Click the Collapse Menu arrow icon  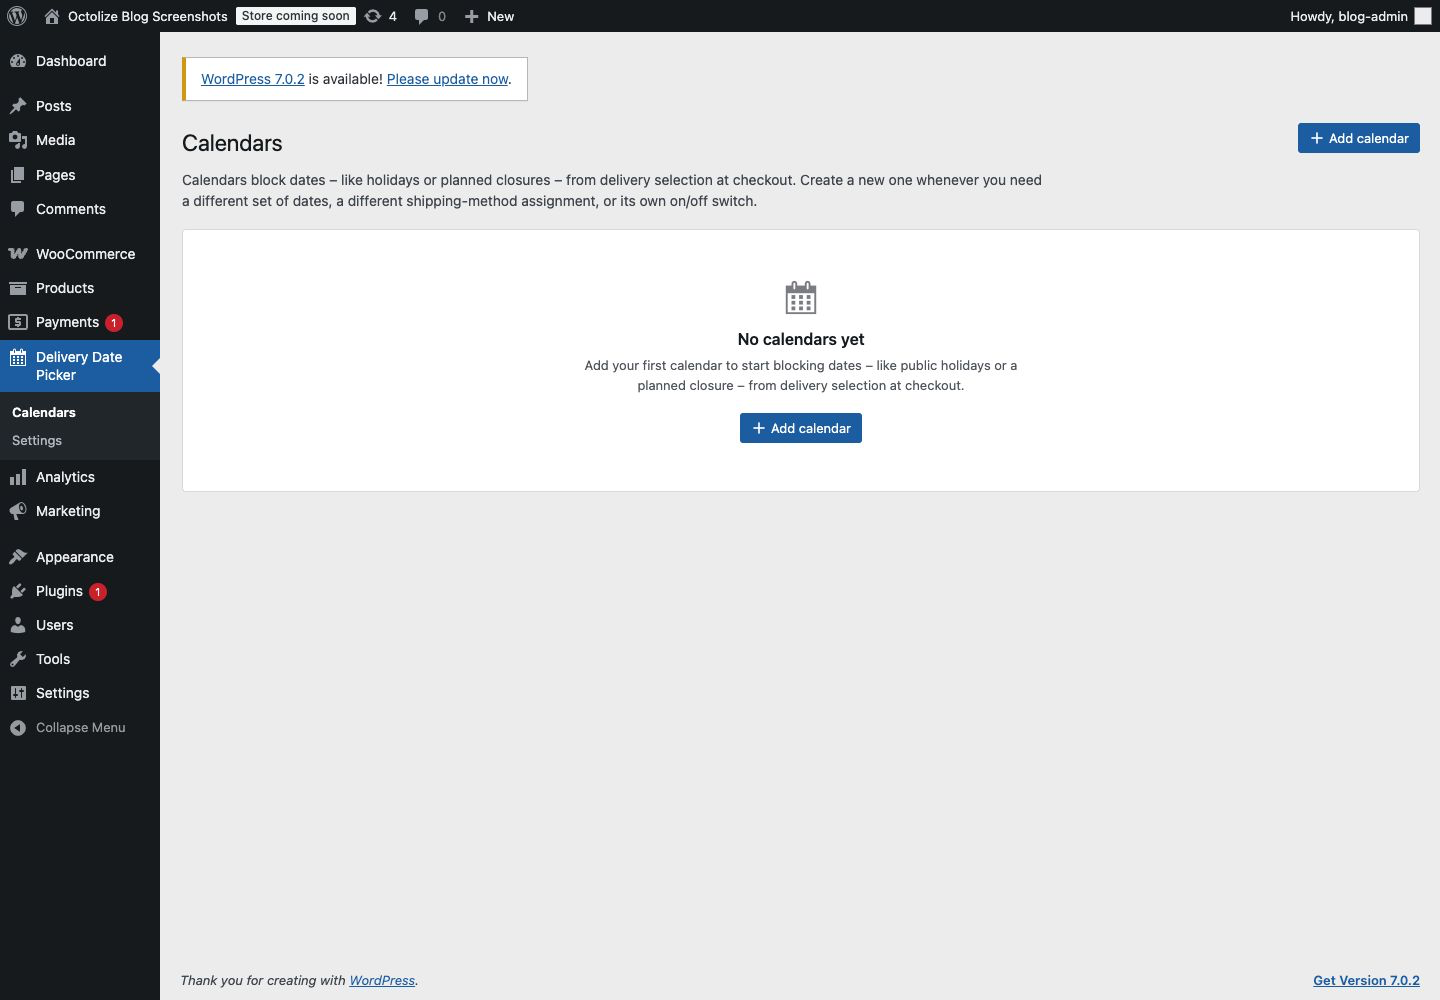(x=18, y=728)
